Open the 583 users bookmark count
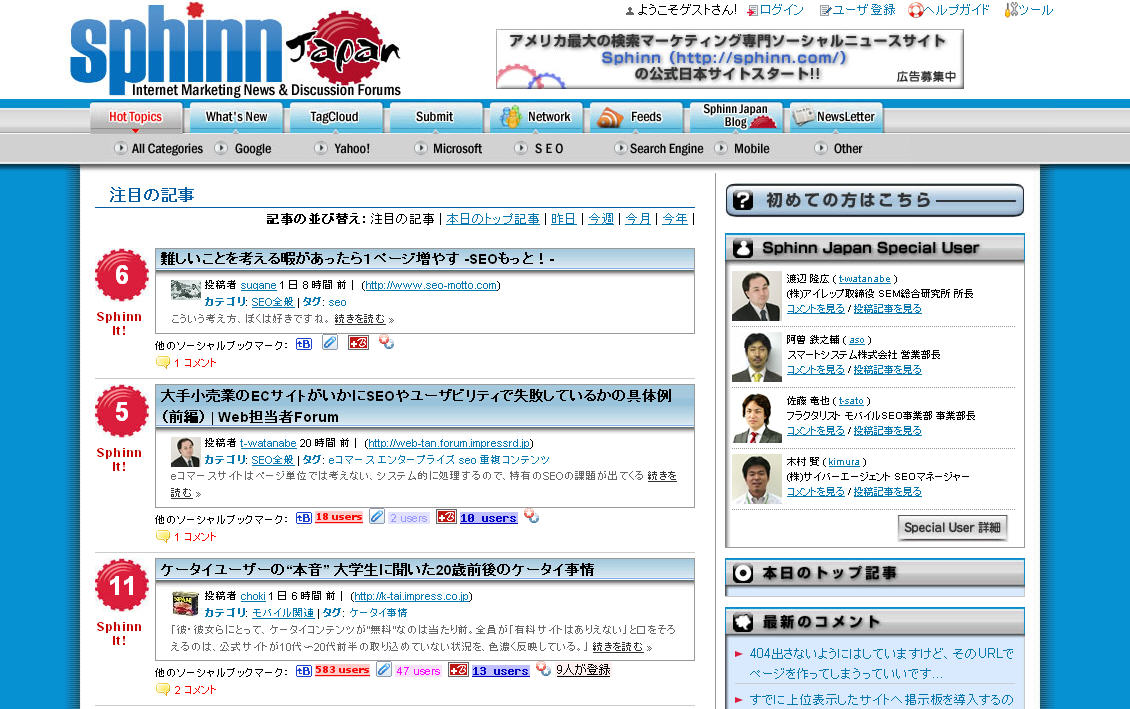 point(342,670)
